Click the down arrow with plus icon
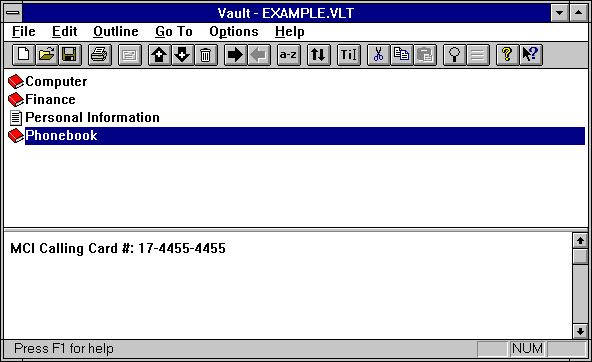Screen dimensions: 592x362 [183, 55]
